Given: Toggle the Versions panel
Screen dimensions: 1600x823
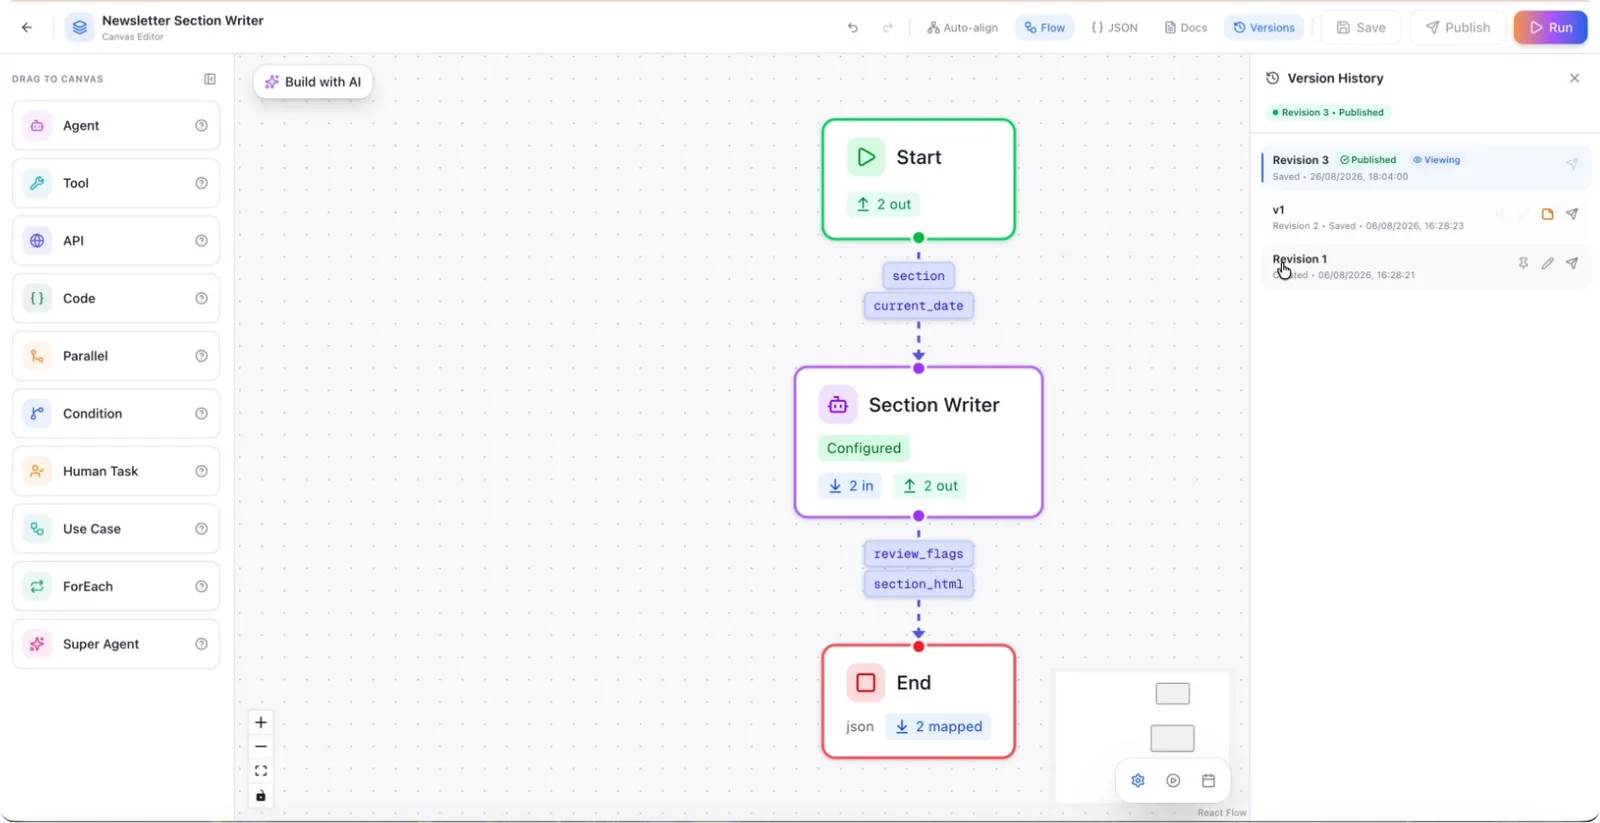Looking at the screenshot, I should (x=1264, y=28).
